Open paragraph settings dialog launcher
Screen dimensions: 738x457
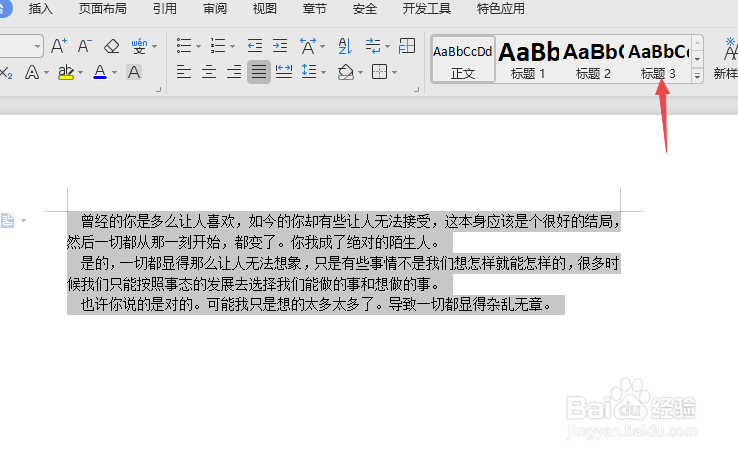(417, 89)
